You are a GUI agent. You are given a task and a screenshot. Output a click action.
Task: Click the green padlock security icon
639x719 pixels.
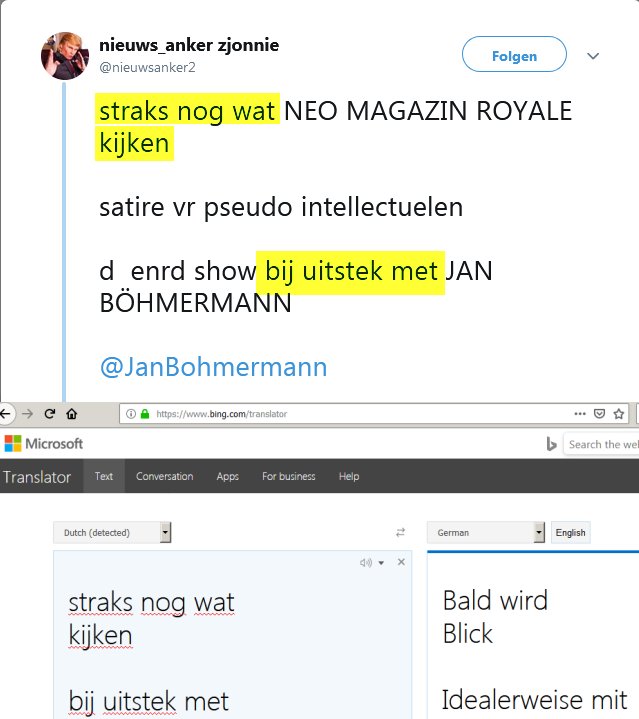click(145, 414)
